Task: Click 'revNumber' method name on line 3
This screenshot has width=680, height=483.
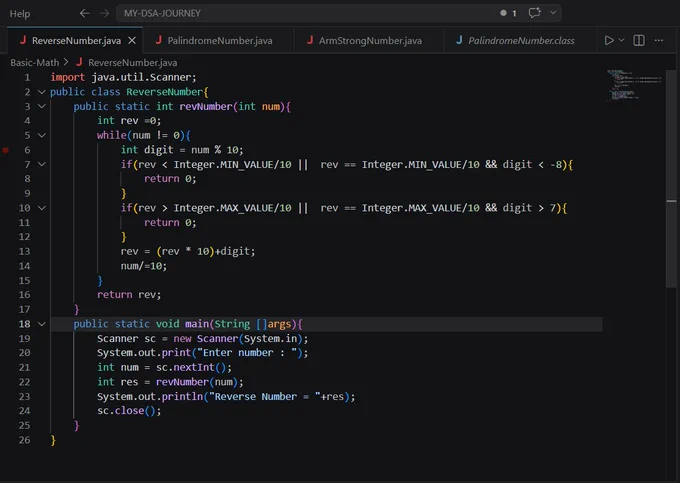Action: [206, 106]
